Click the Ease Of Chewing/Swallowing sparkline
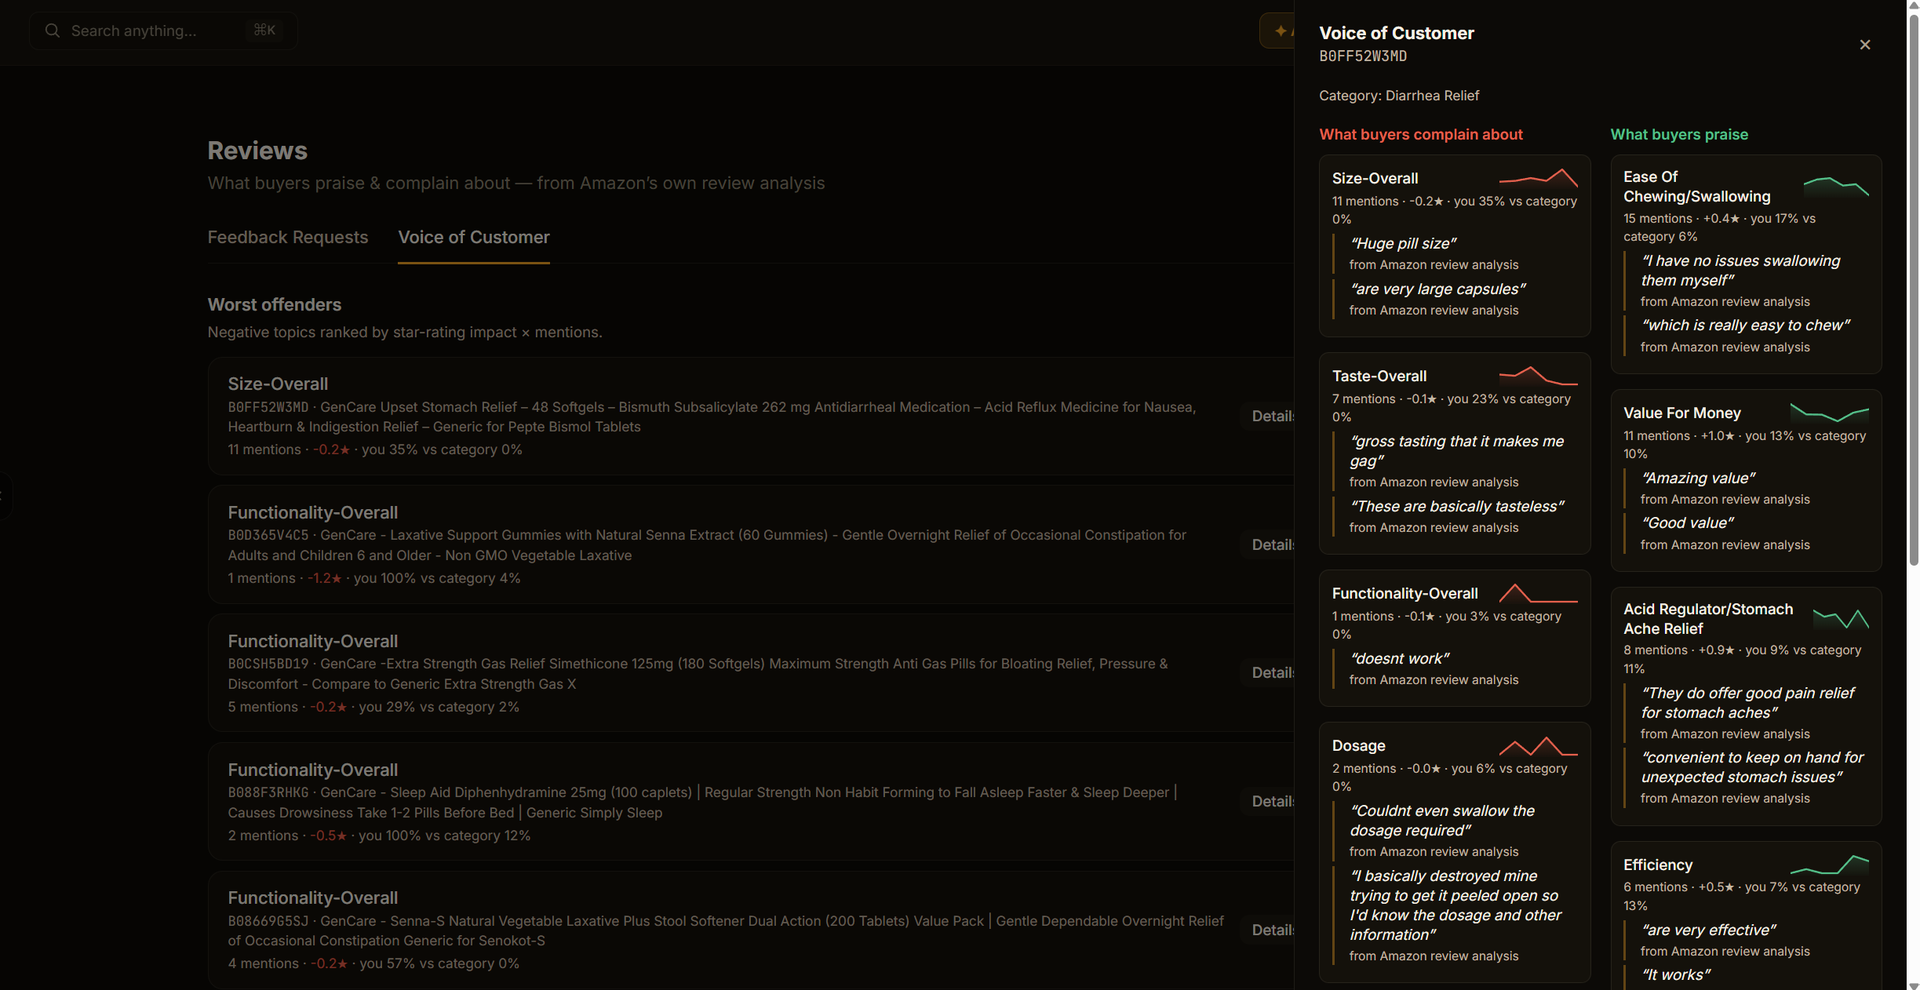The width and height of the screenshot is (1920, 990). point(1836,186)
